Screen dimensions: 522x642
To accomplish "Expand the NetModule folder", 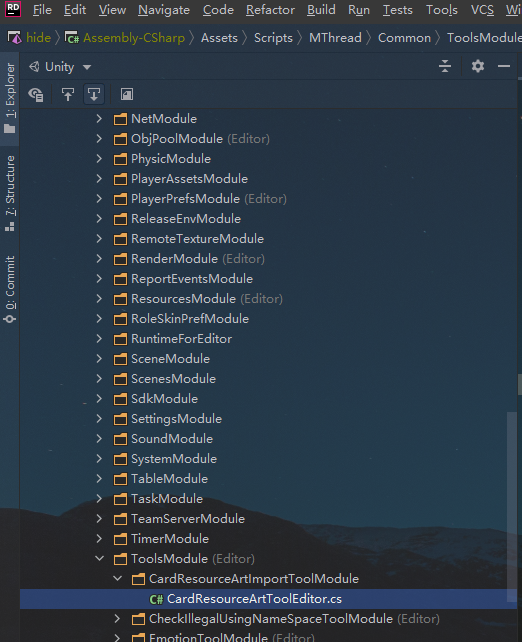I will pos(99,119).
